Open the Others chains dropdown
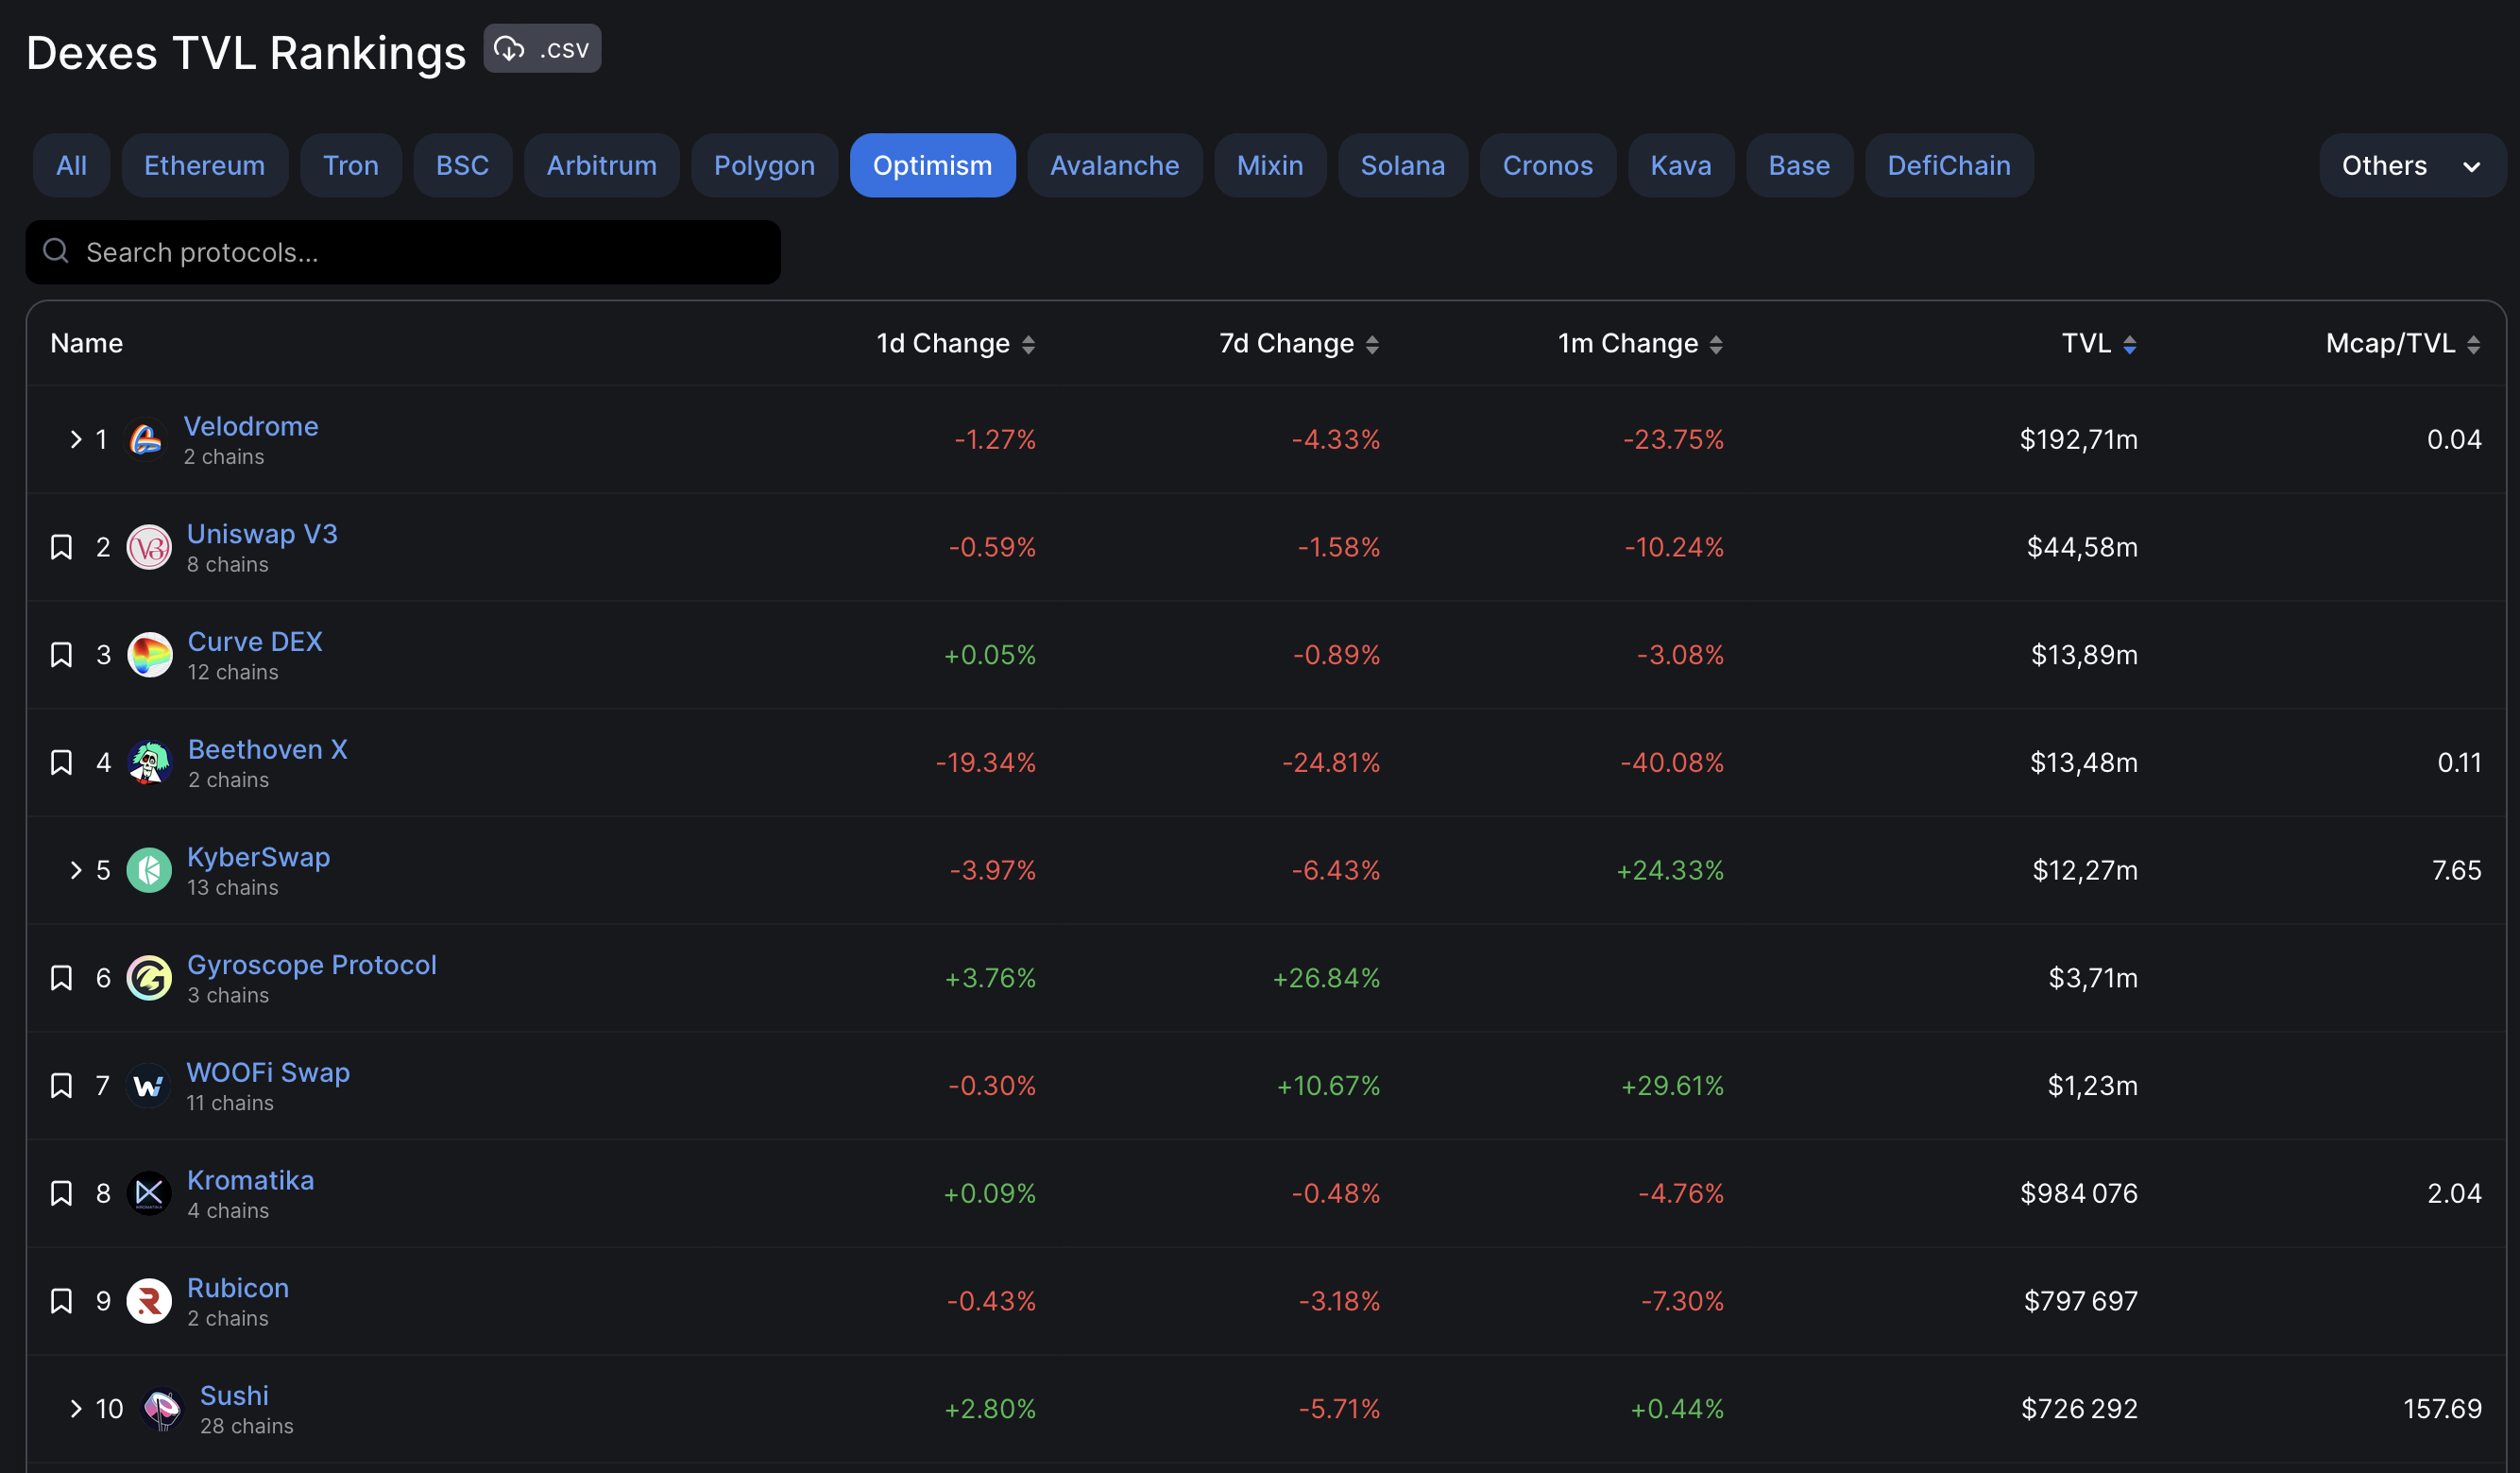This screenshot has height=1473, width=2520. pos(2411,166)
